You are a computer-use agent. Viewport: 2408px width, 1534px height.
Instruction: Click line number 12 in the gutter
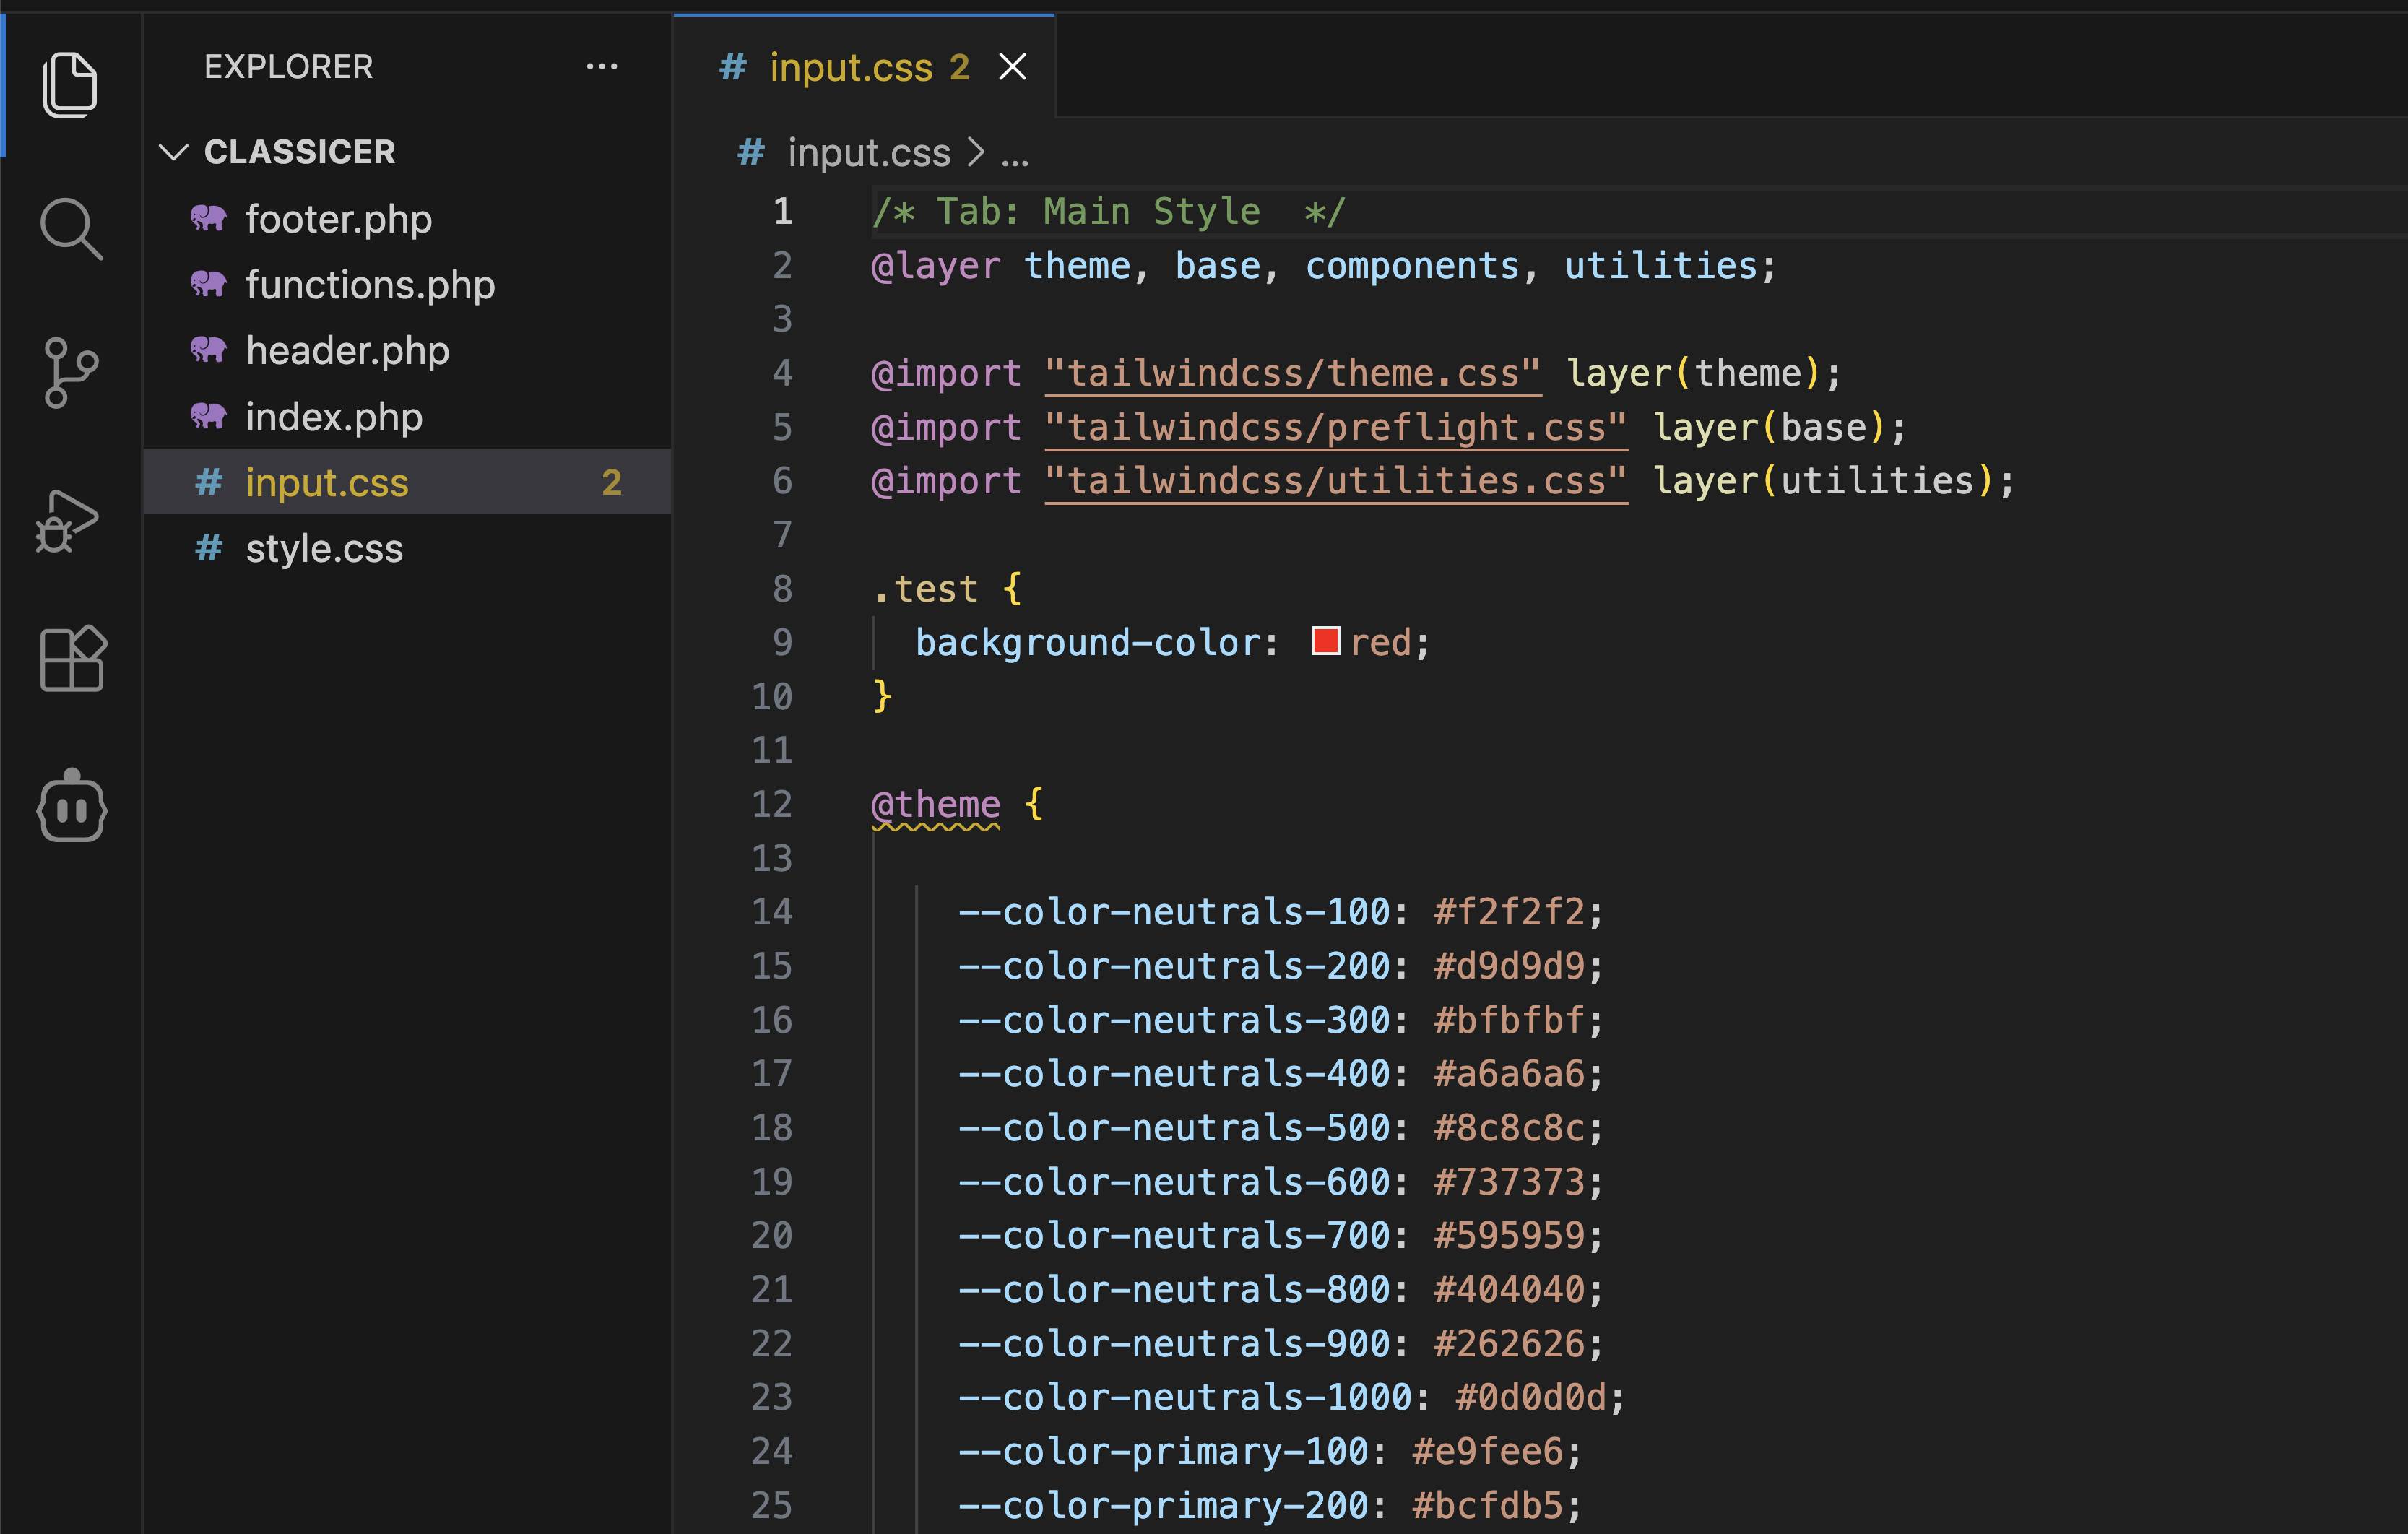click(771, 805)
